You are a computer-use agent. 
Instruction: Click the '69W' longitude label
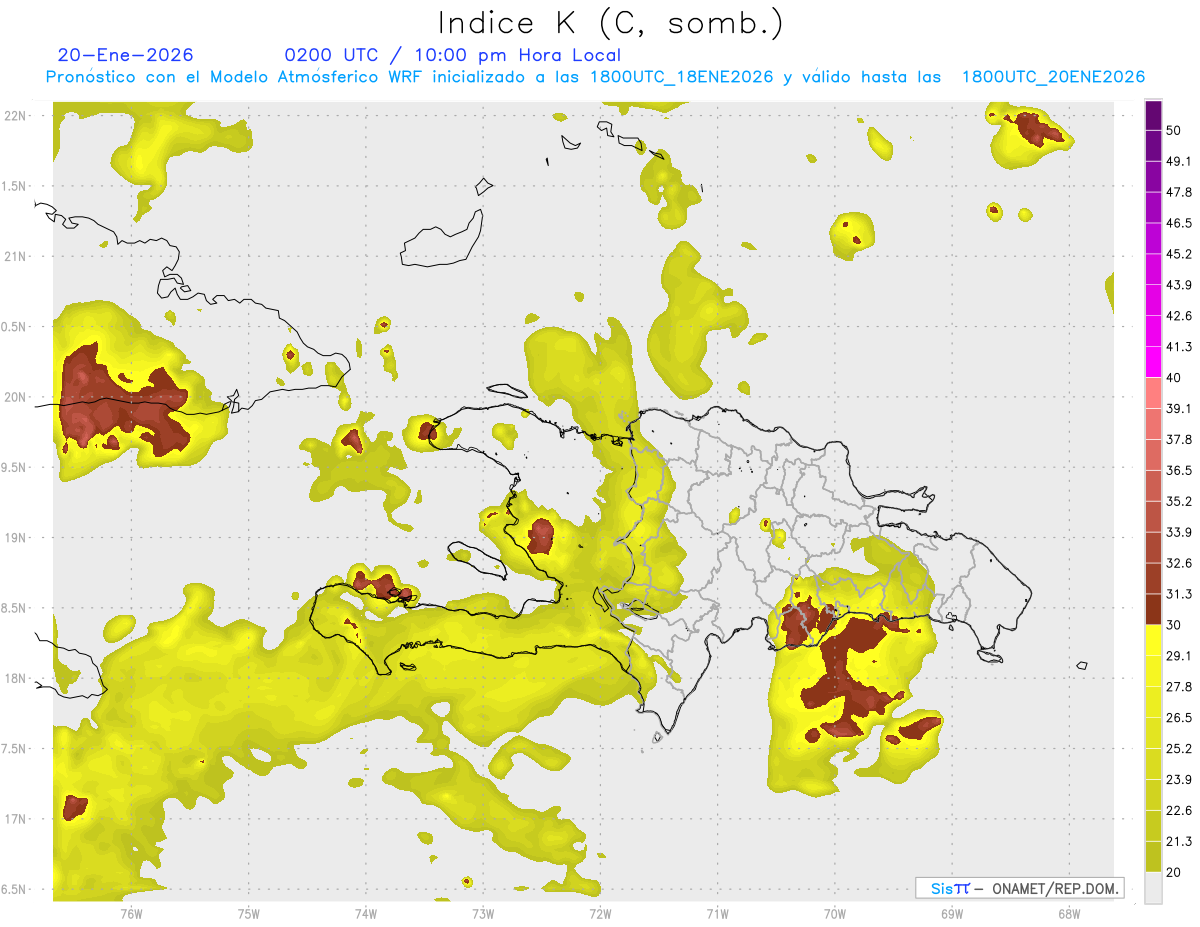tap(952, 913)
